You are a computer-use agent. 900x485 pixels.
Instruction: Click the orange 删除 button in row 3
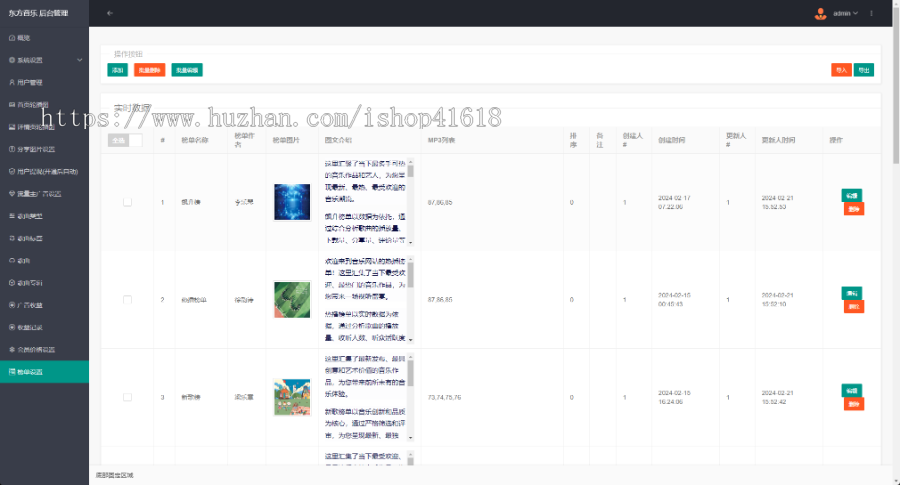click(854, 404)
